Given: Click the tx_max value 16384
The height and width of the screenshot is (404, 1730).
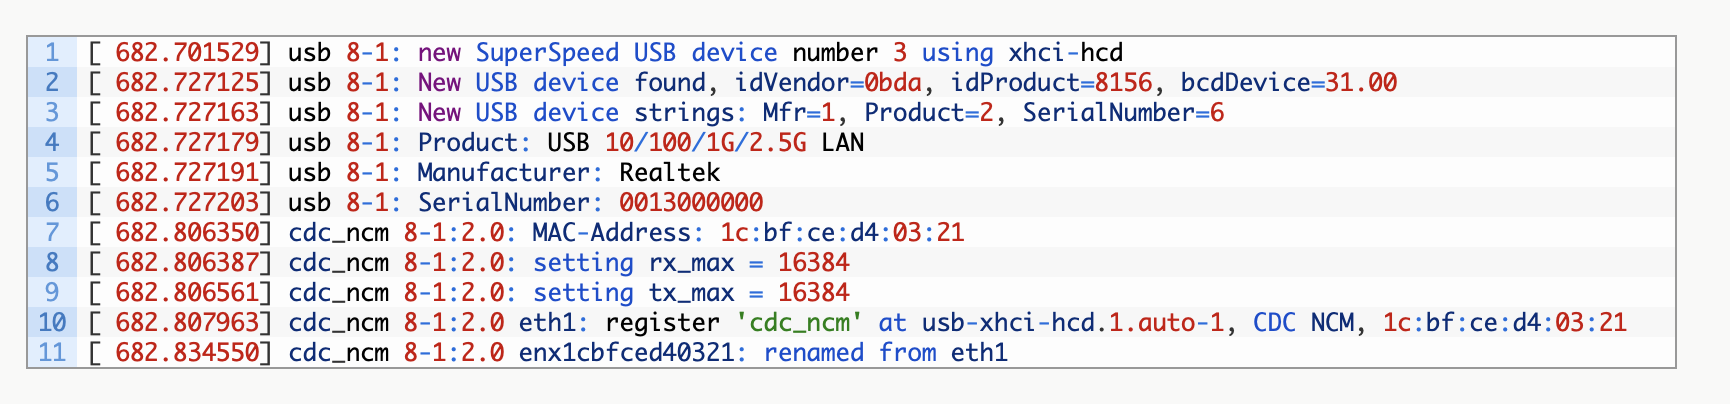Looking at the screenshot, I should (813, 292).
